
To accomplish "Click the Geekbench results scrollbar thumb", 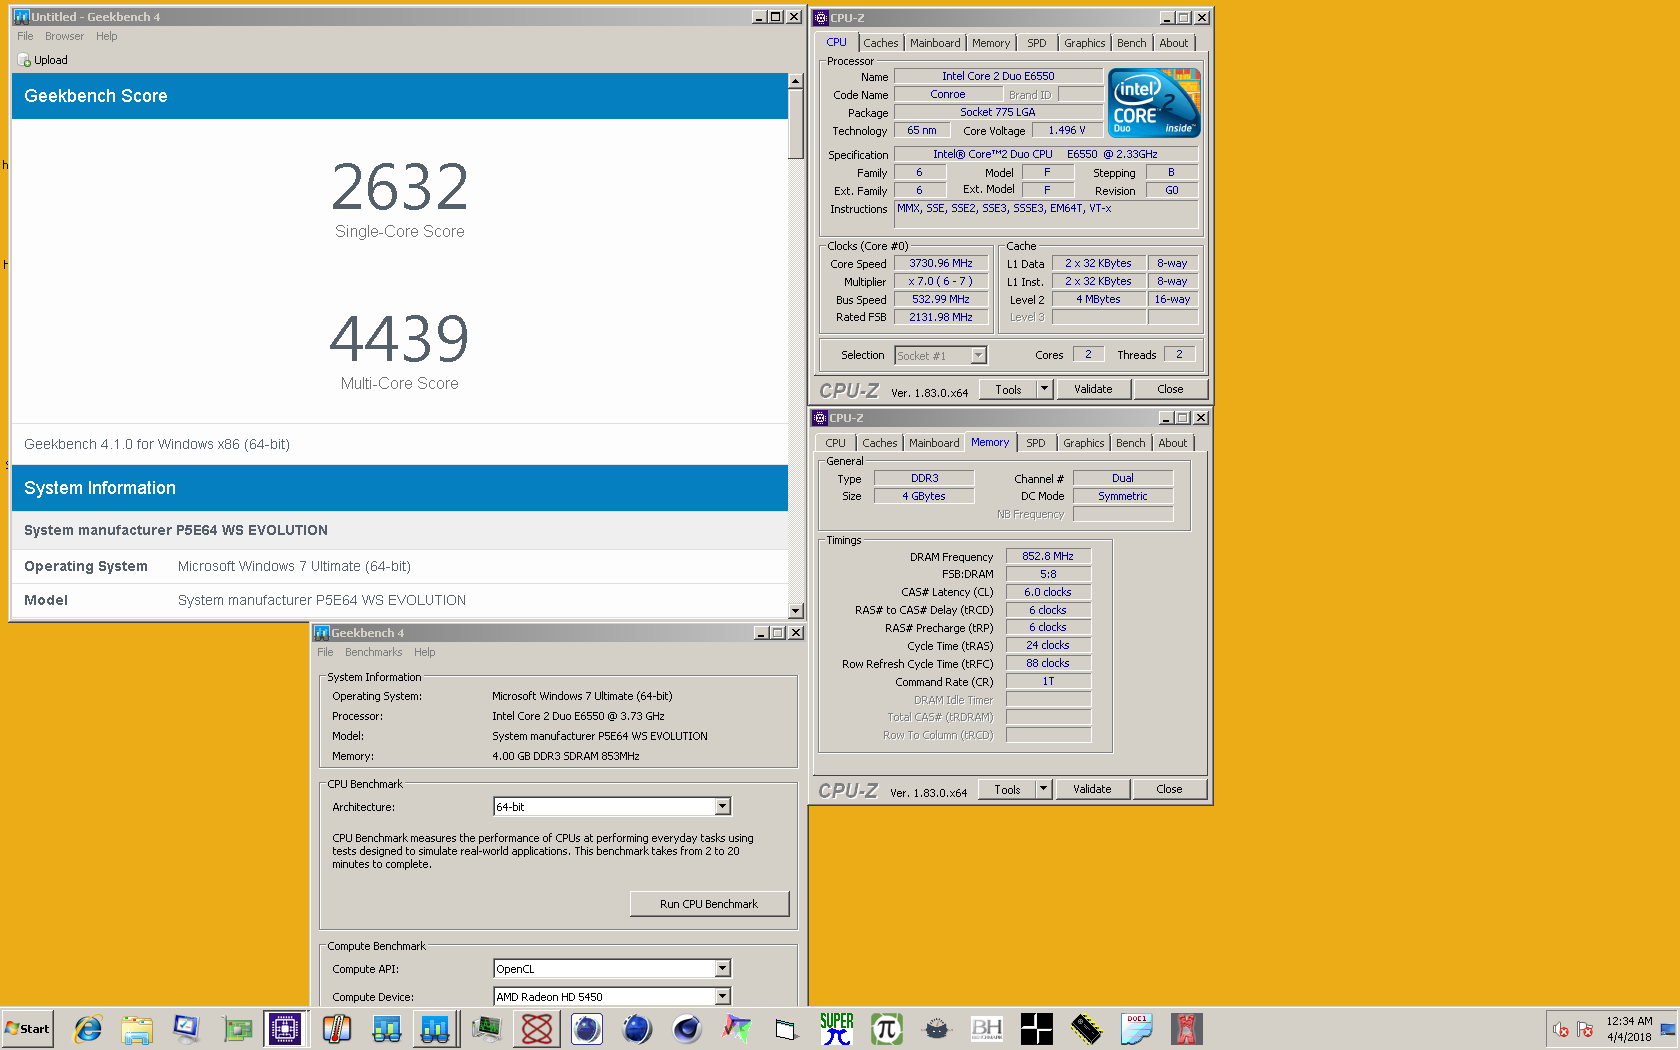I will tap(796, 124).
